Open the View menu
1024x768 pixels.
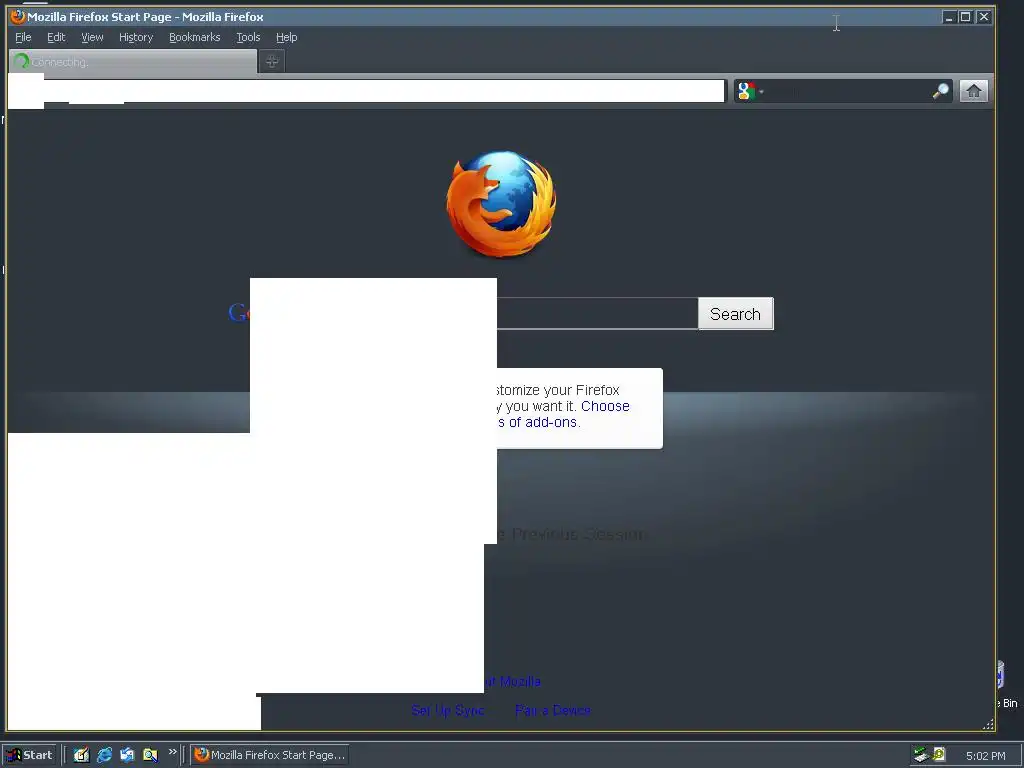click(92, 37)
